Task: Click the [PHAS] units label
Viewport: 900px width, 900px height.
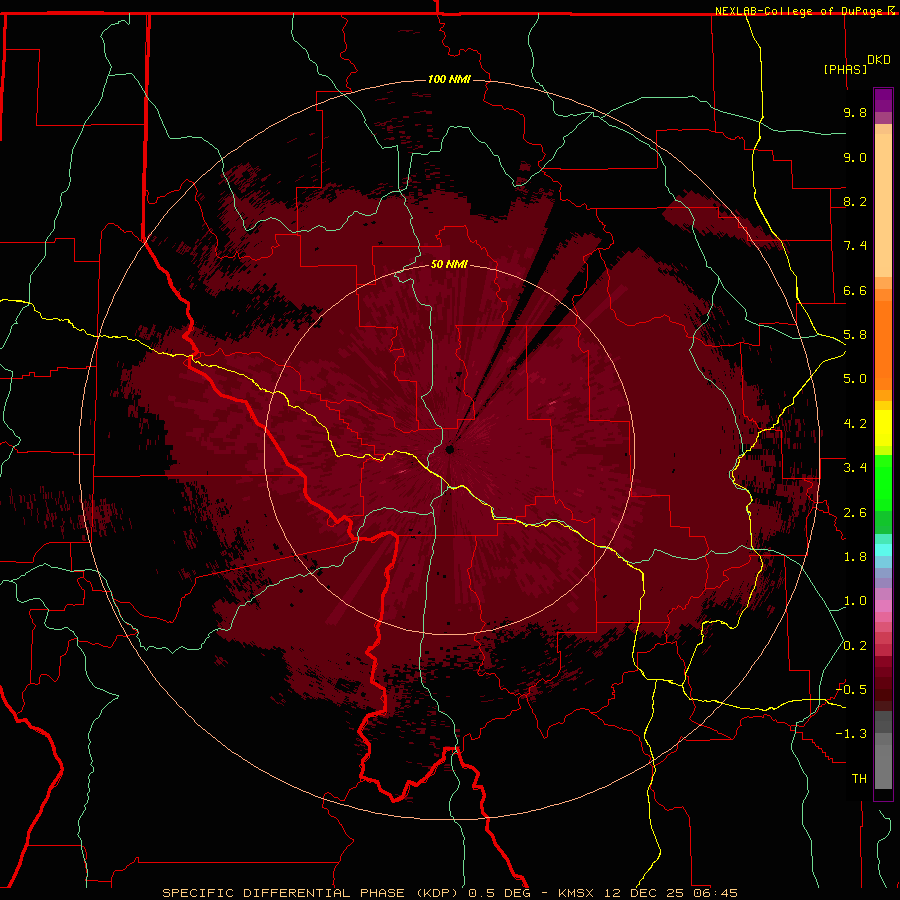Action: (845, 69)
